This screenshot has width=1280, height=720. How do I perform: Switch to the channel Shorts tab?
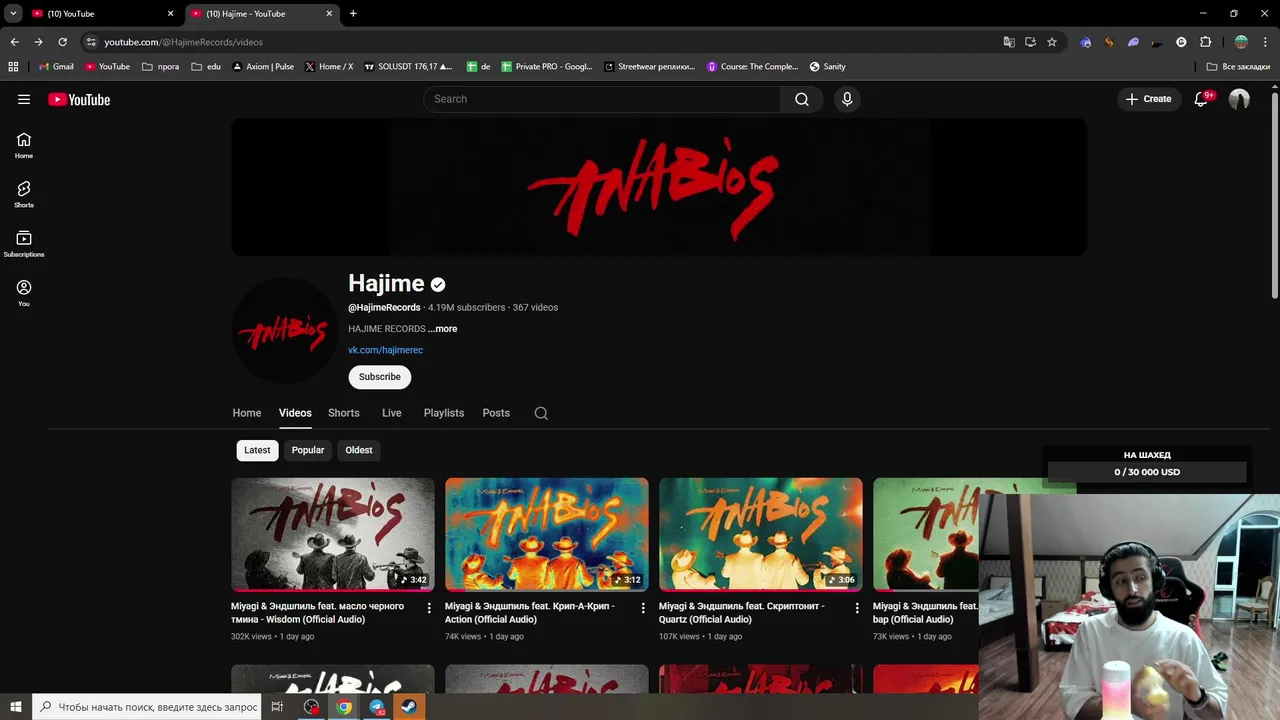(x=344, y=413)
